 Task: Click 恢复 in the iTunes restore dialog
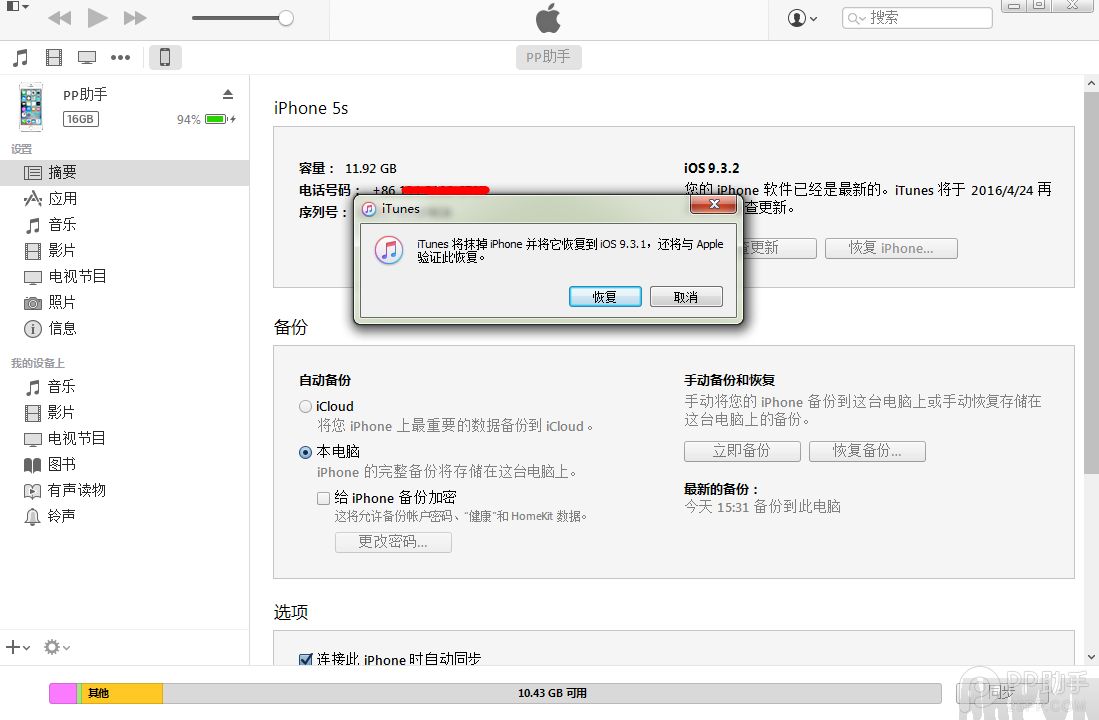[605, 296]
